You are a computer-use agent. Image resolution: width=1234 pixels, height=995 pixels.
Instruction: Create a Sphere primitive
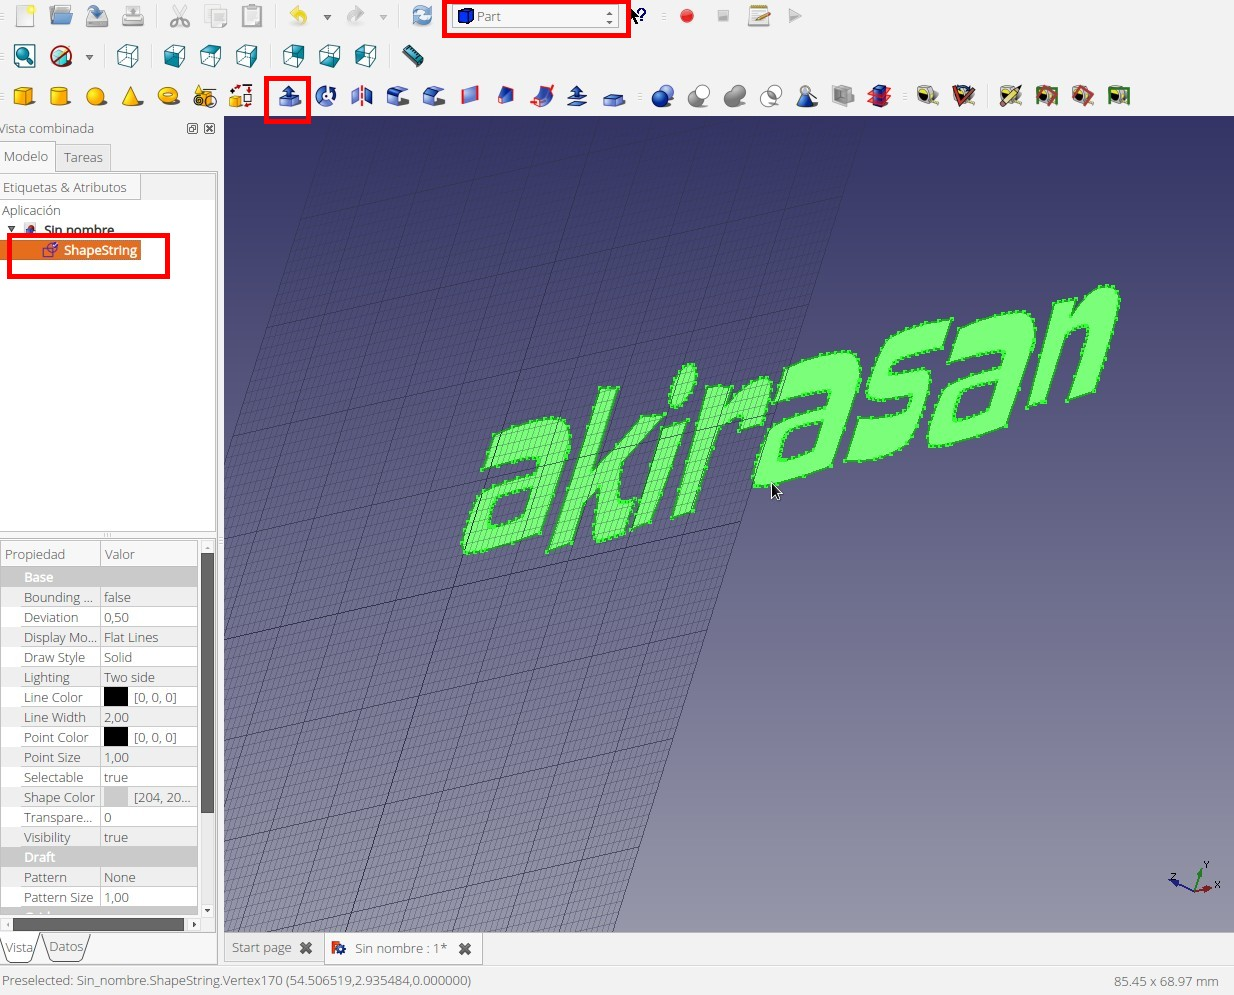pos(96,96)
